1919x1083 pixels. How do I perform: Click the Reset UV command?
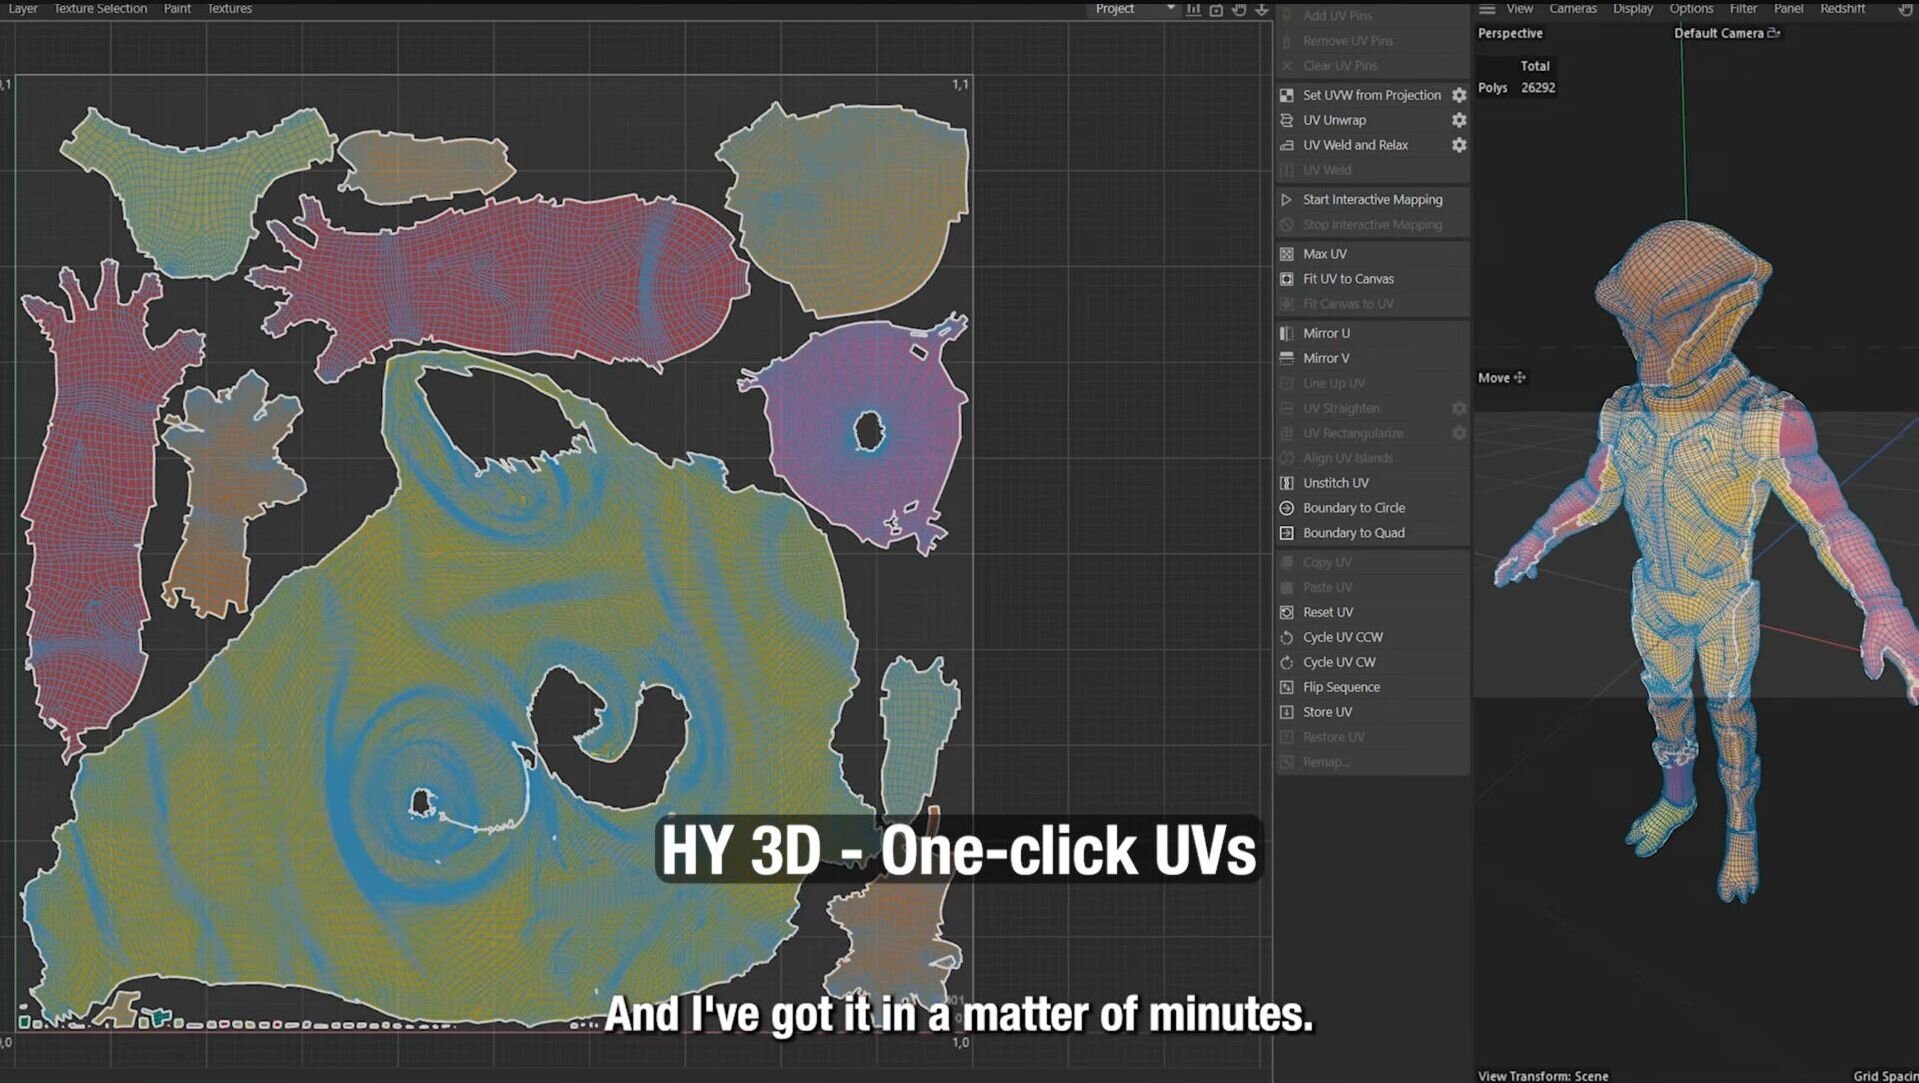(1328, 612)
